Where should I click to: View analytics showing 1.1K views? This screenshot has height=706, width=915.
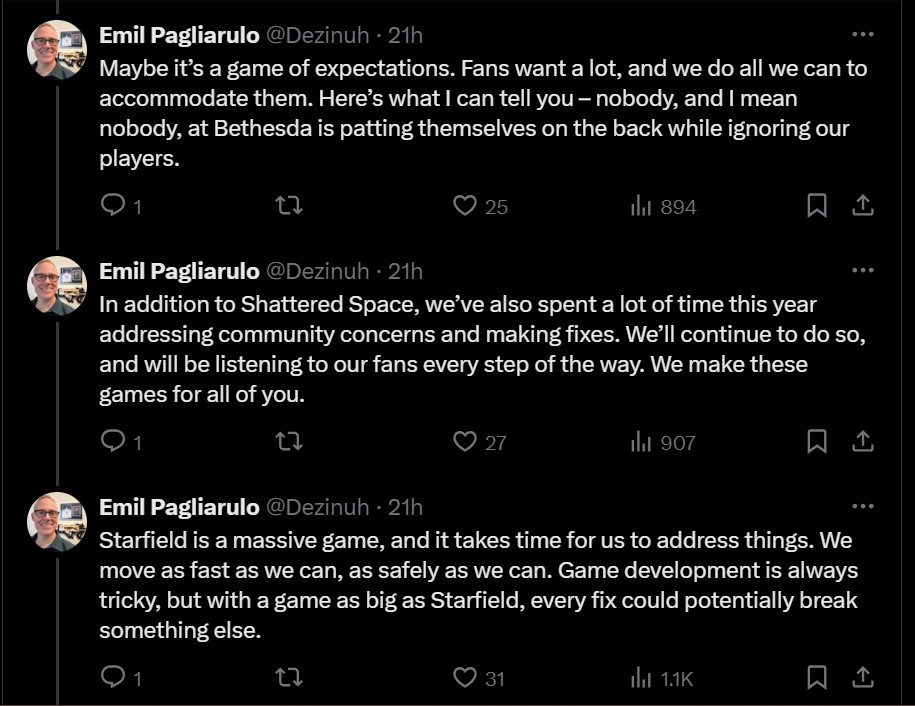coord(662,679)
